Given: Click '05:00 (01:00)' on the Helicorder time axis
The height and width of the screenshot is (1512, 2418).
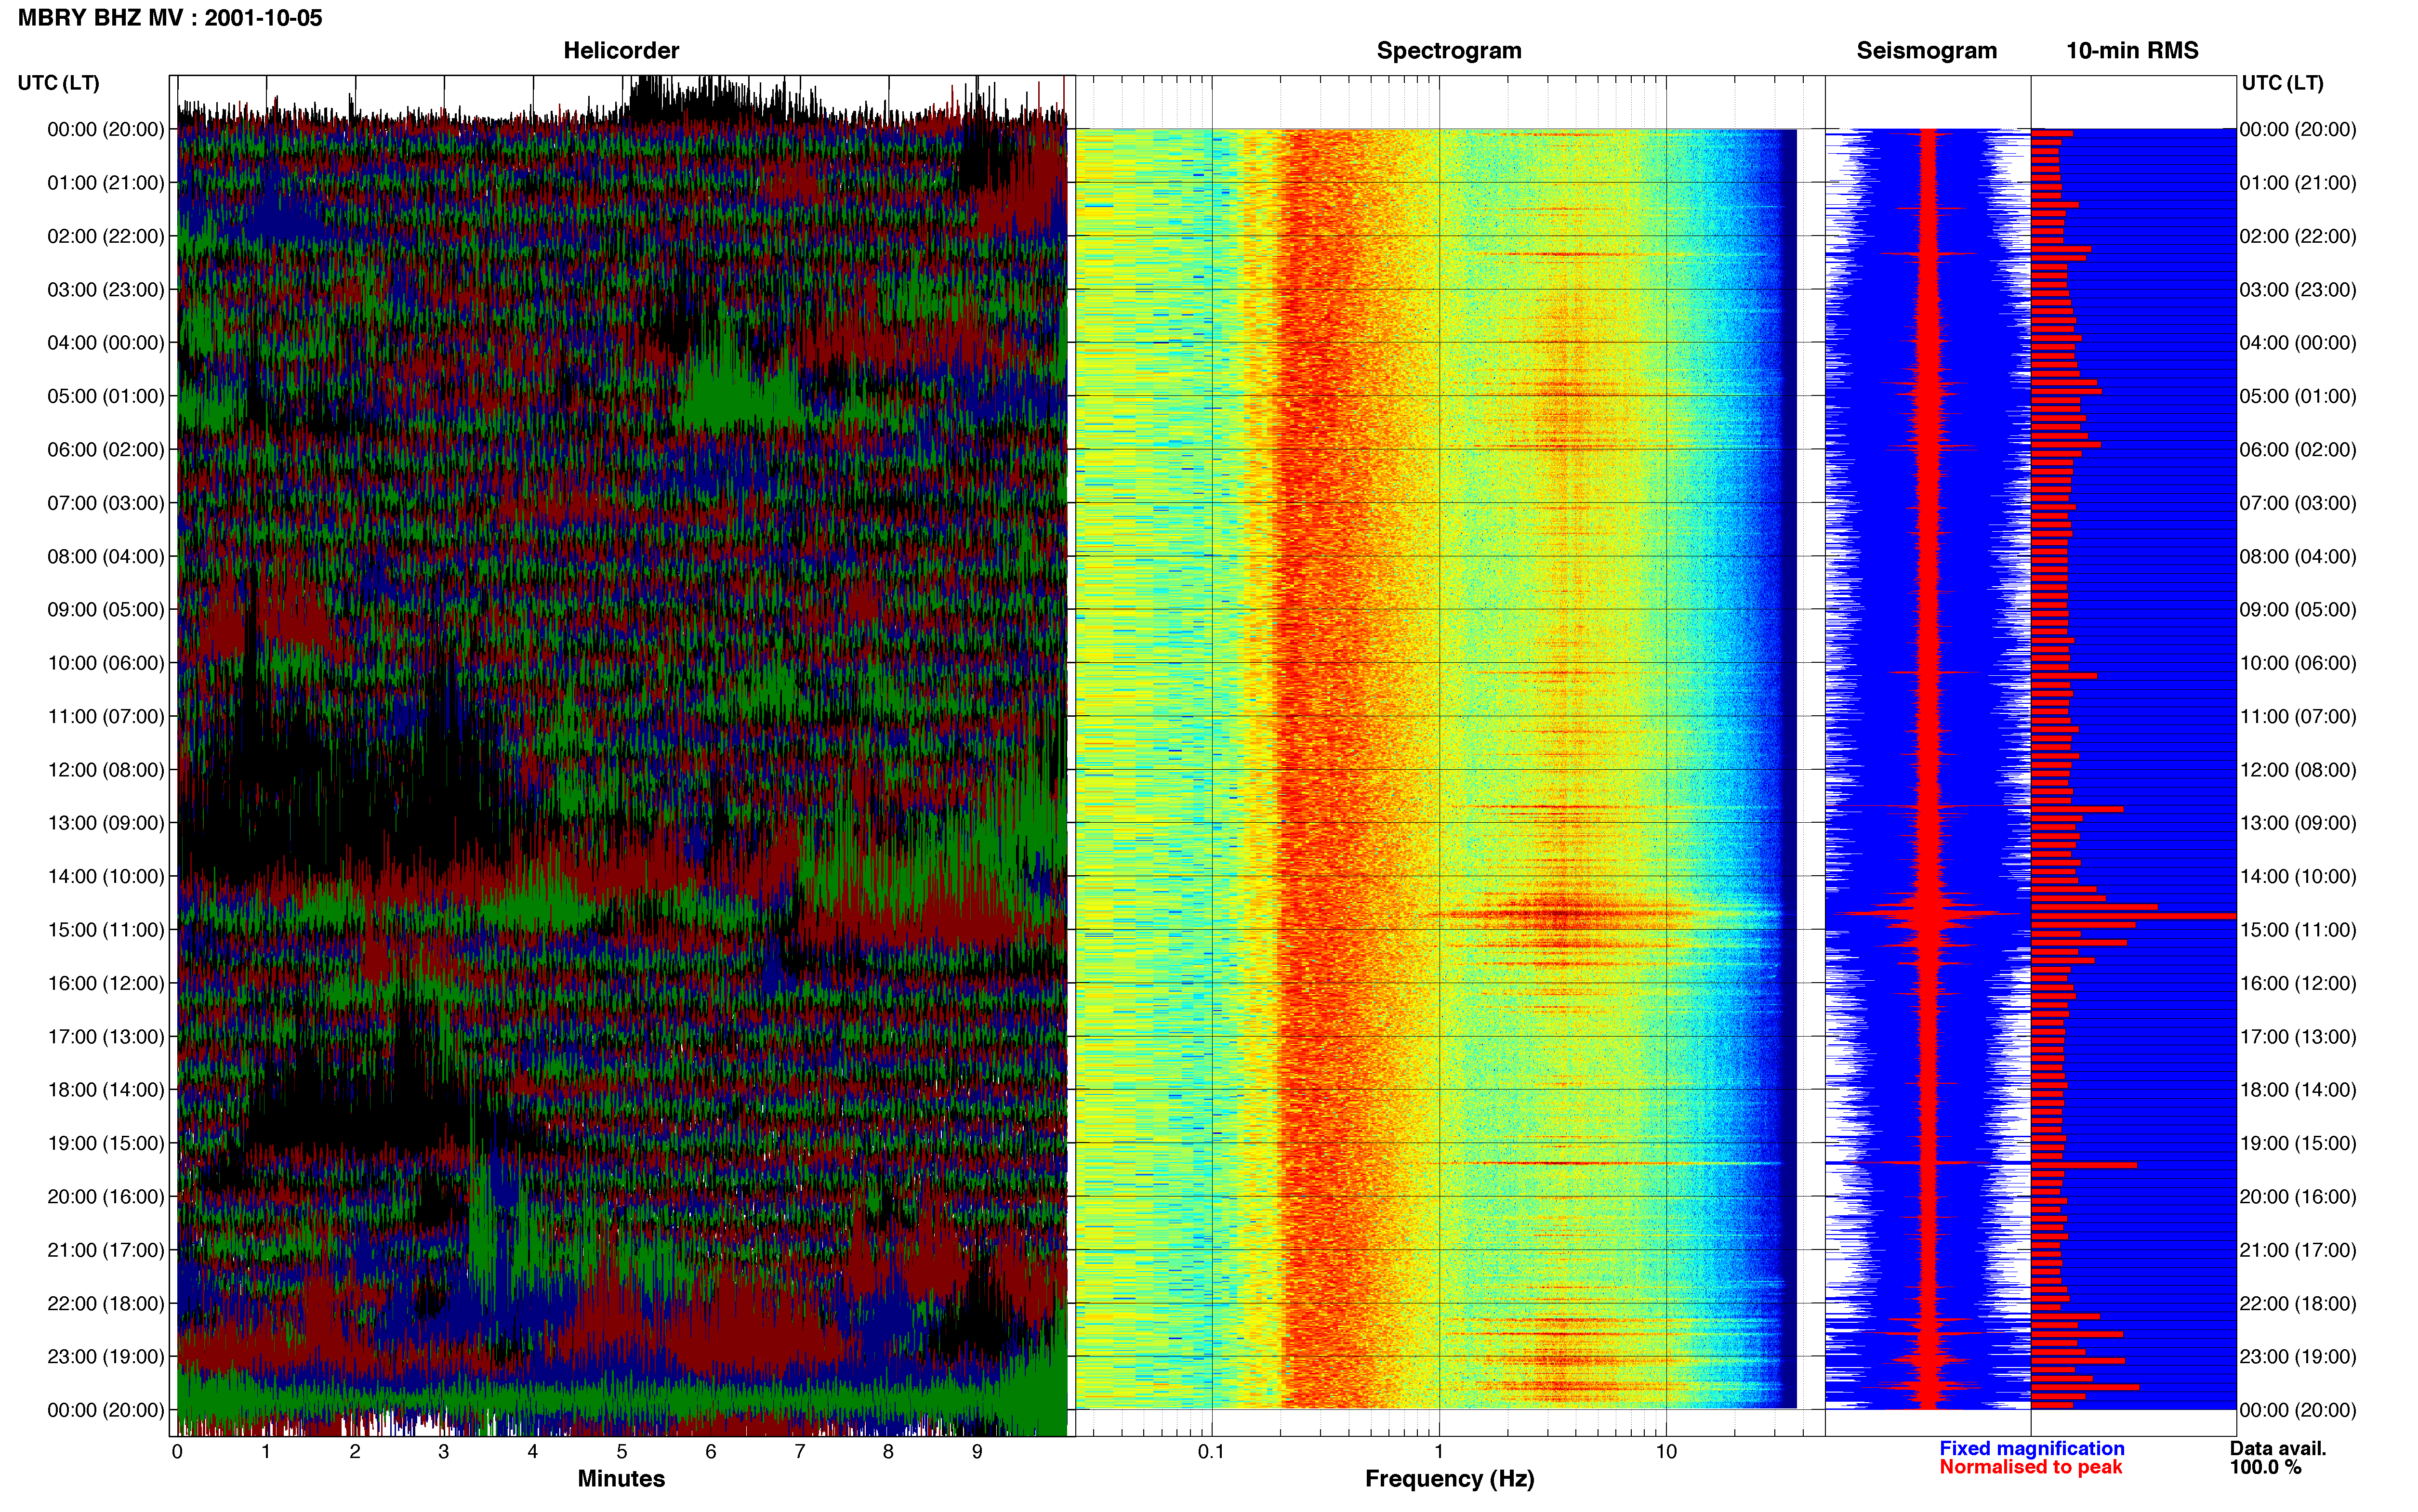Looking at the screenshot, I should click(106, 396).
